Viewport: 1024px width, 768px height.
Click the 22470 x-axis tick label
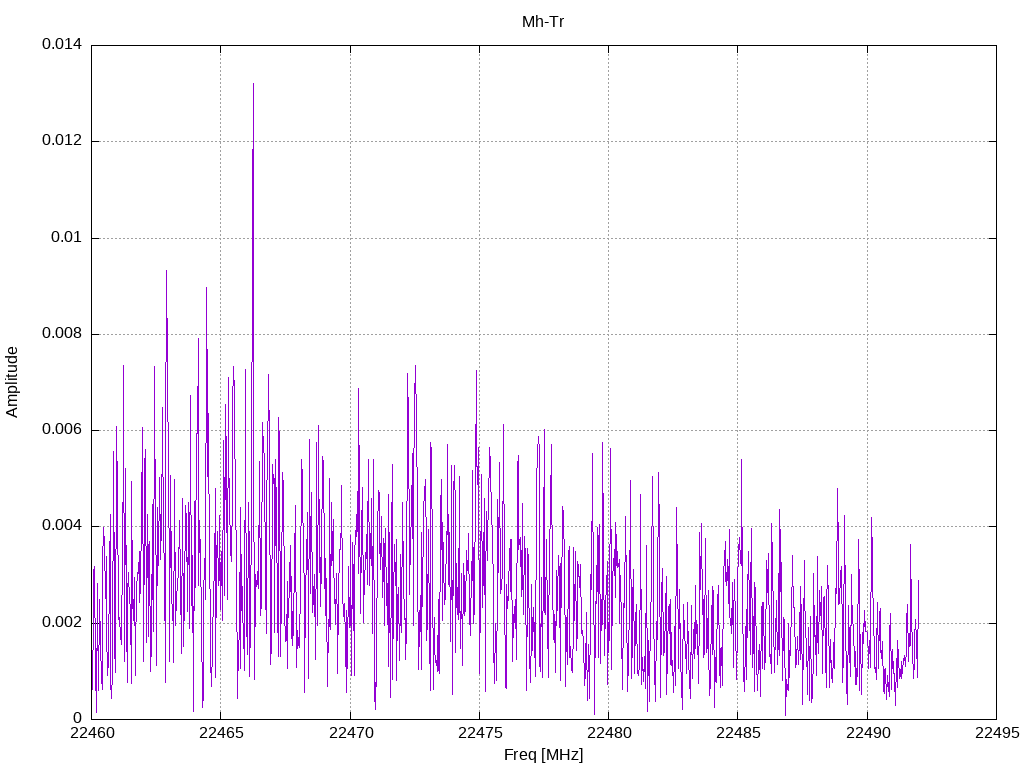(x=350, y=733)
